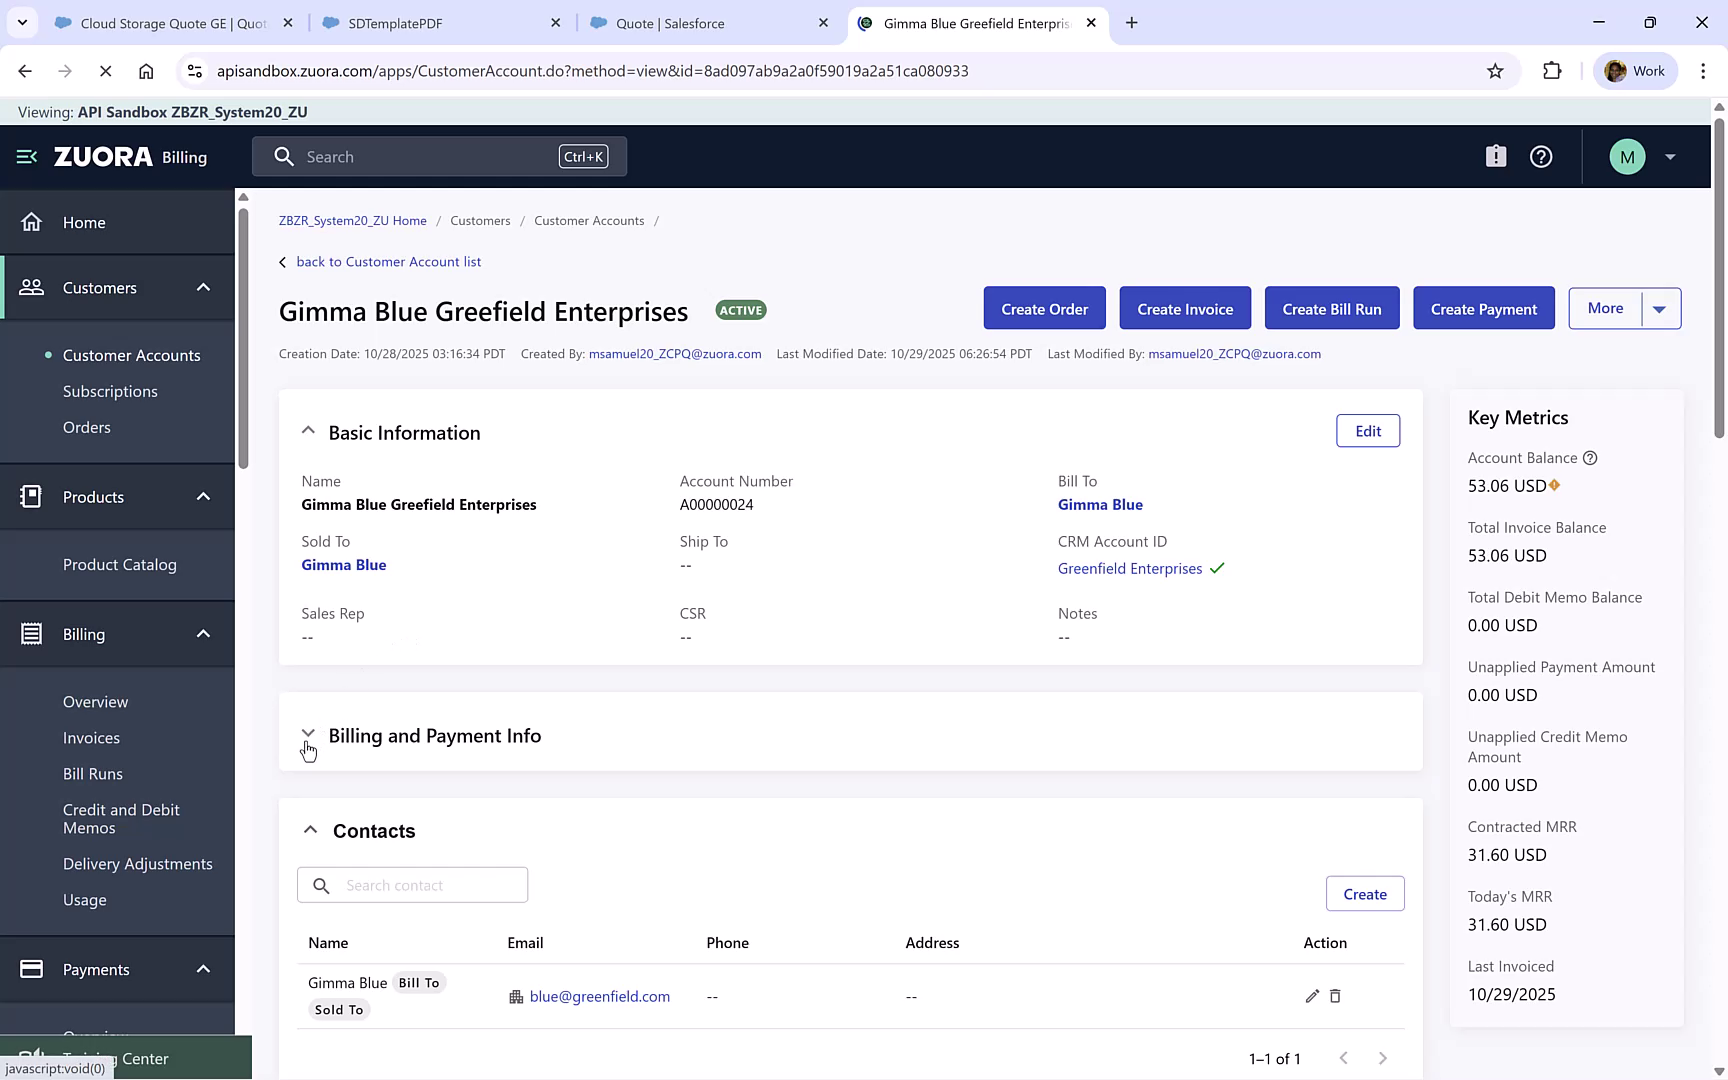Open the user avatar profile menu
Screen dimensions: 1728x1080
point(1627,156)
